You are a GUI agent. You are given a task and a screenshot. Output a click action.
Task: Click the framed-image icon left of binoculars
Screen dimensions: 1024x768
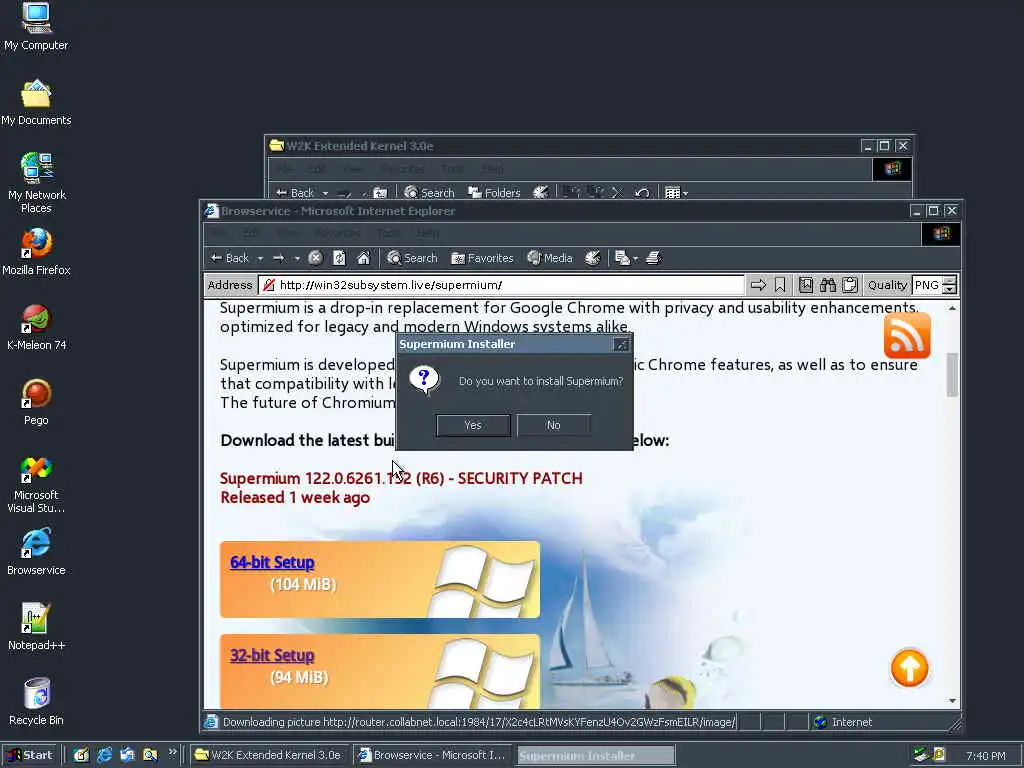point(806,285)
